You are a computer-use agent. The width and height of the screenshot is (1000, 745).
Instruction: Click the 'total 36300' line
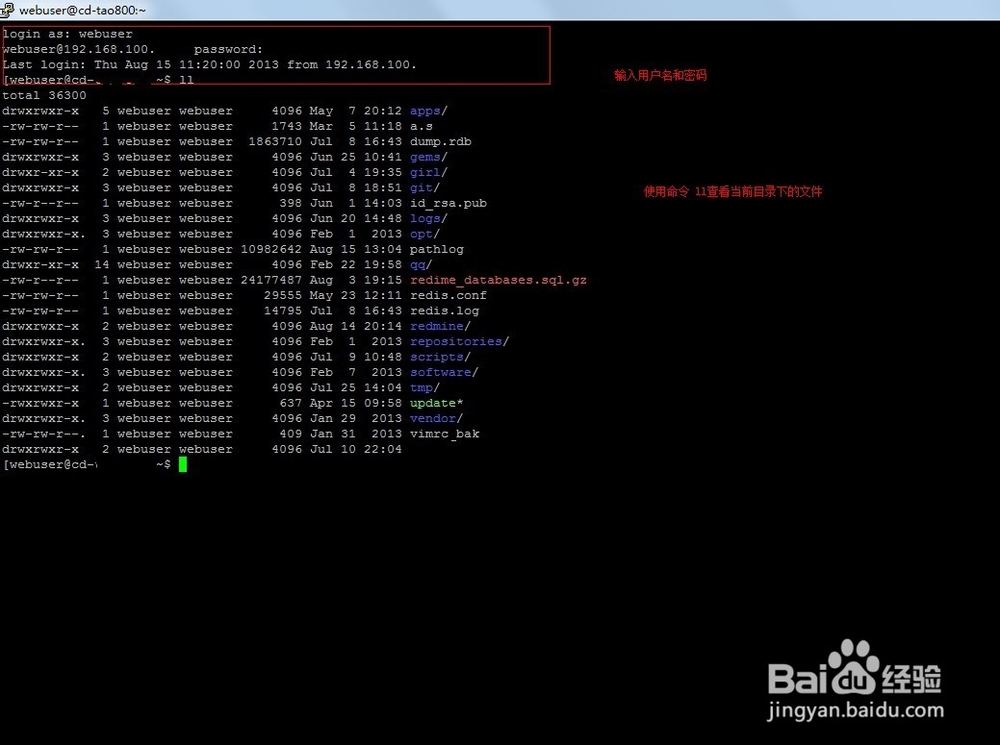tap(44, 95)
